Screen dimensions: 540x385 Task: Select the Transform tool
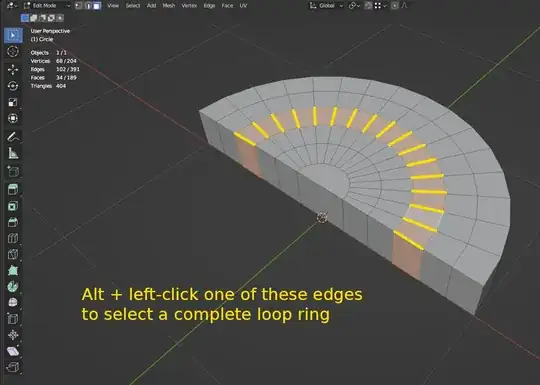[x=13, y=118]
